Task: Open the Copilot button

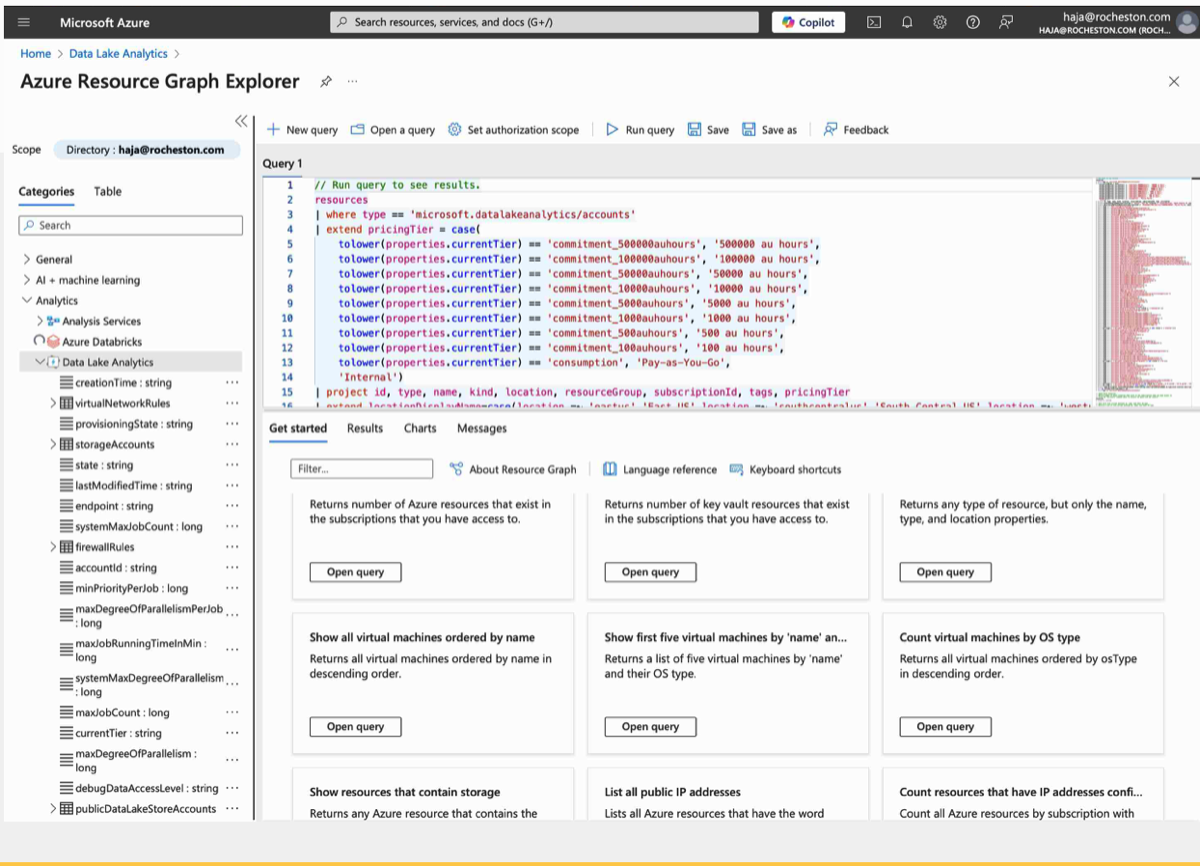Action: pos(808,22)
